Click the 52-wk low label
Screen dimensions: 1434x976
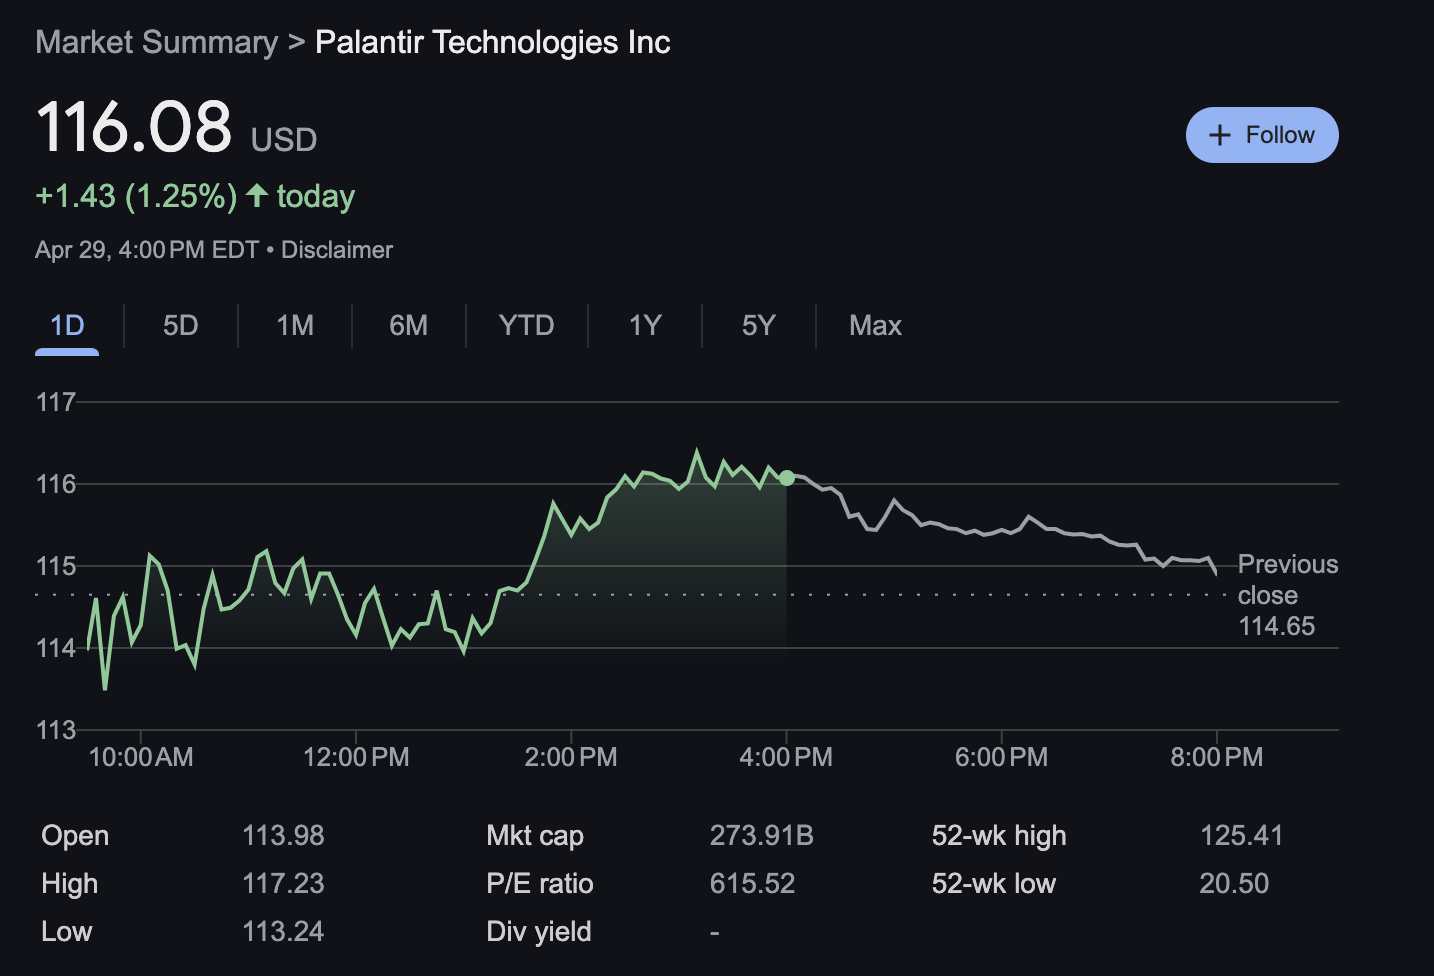pyautogui.click(x=994, y=884)
